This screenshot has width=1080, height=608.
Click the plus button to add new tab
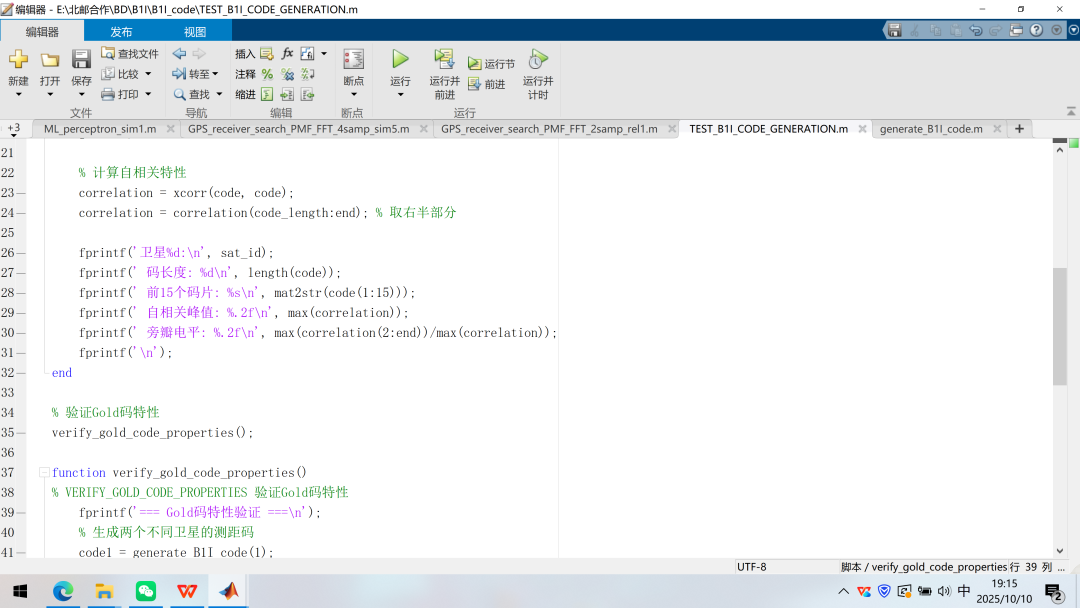1019,128
